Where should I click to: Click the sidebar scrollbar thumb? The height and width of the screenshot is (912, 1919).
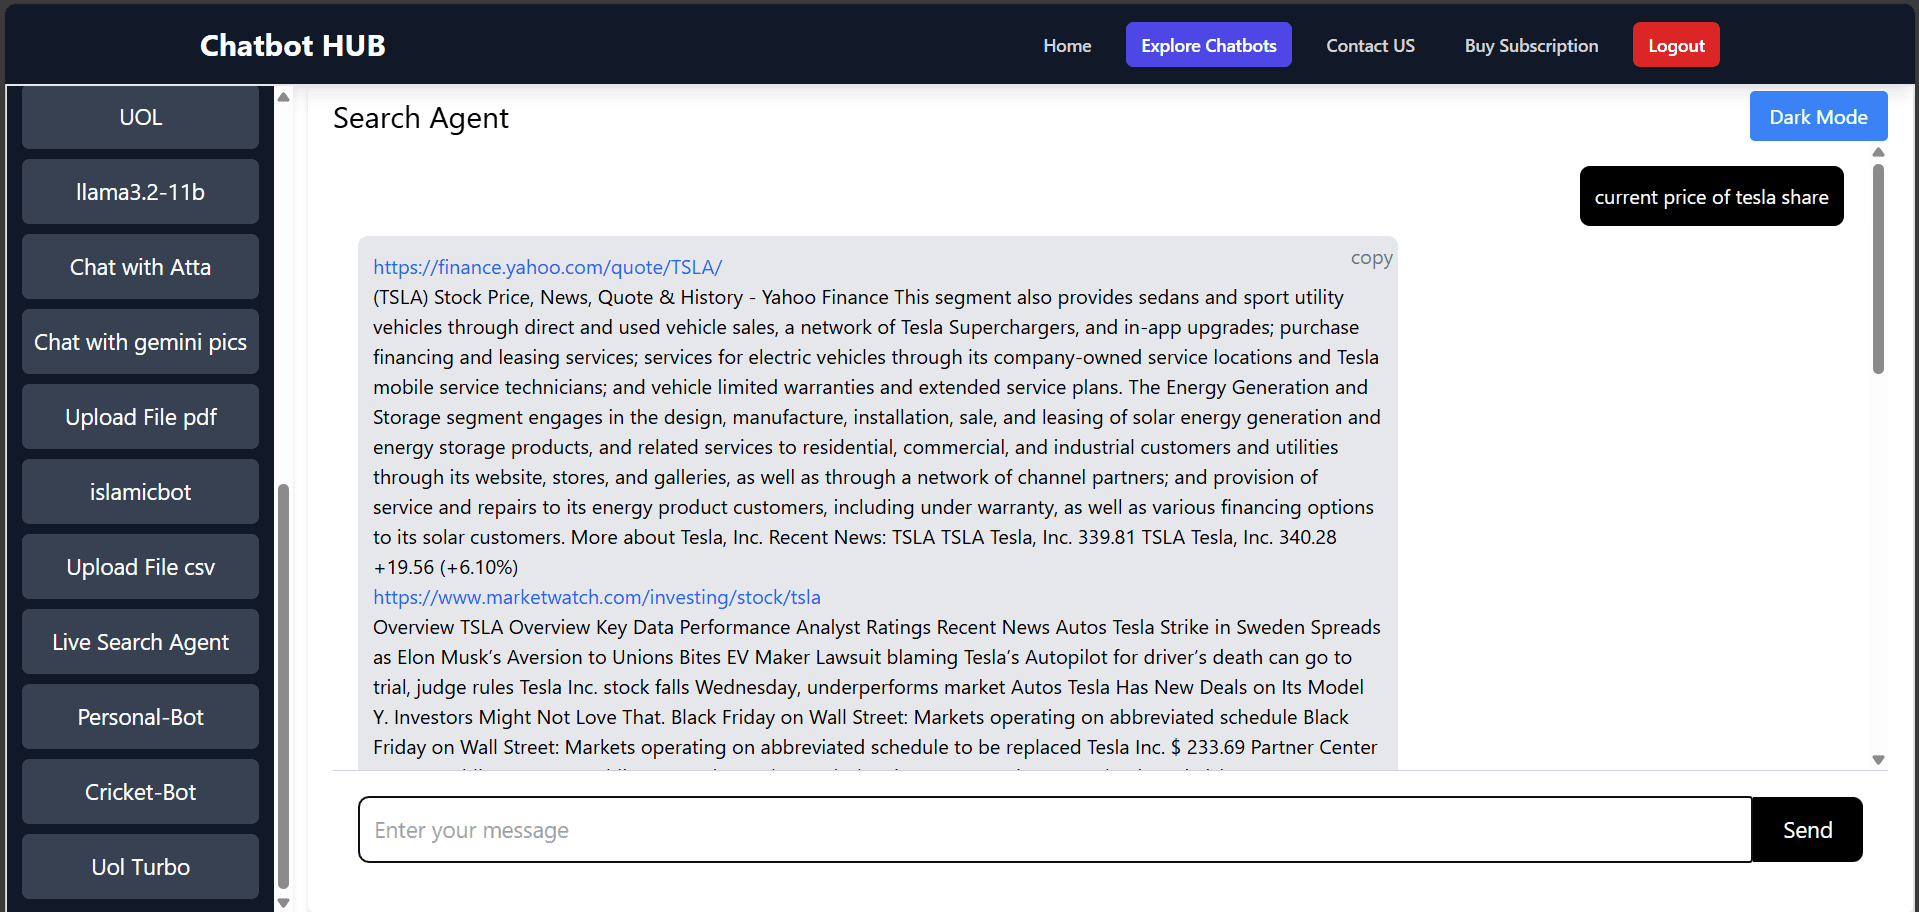(x=283, y=686)
